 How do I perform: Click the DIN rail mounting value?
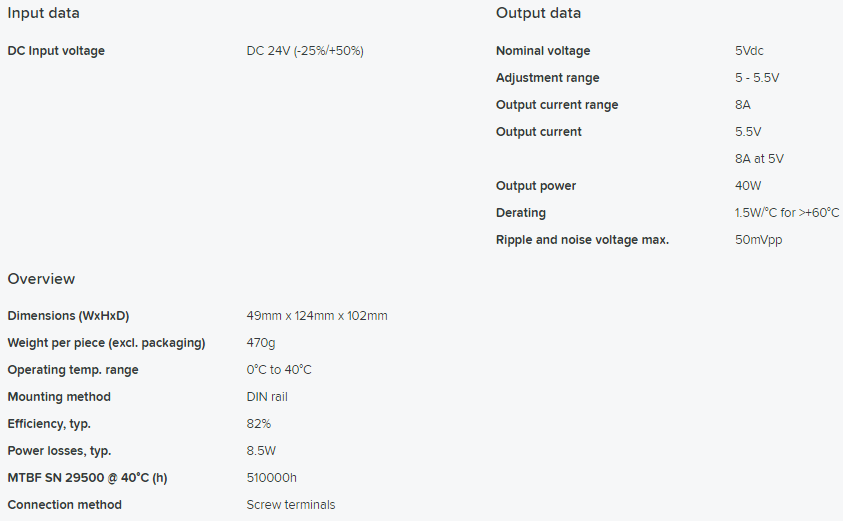click(267, 397)
